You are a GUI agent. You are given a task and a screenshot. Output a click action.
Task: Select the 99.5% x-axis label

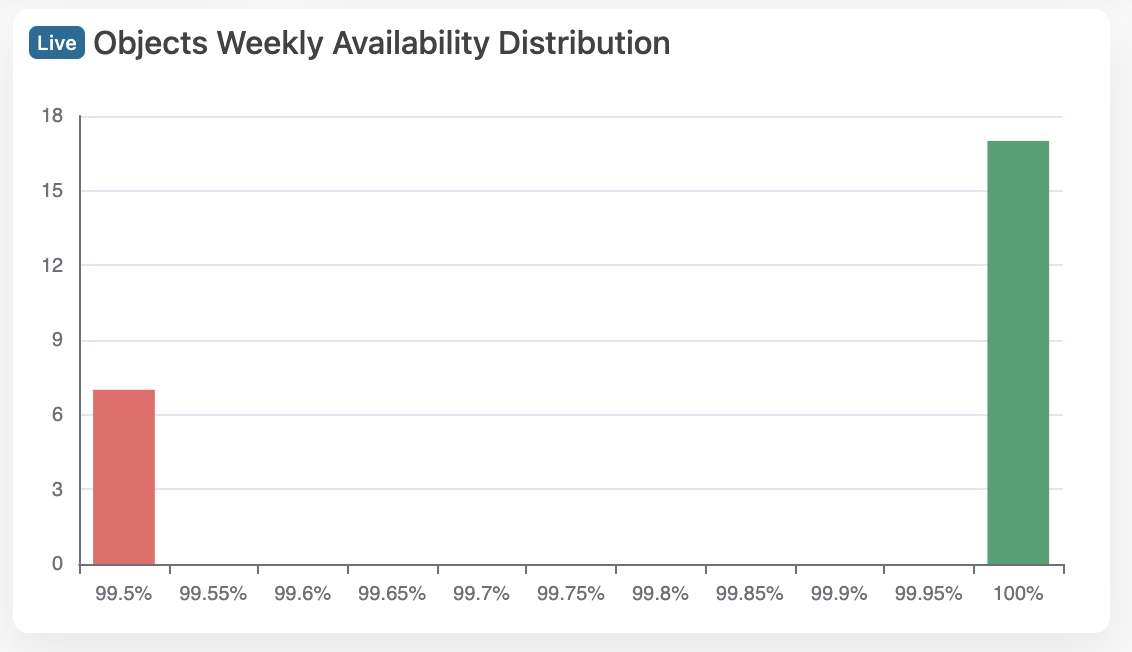124,593
